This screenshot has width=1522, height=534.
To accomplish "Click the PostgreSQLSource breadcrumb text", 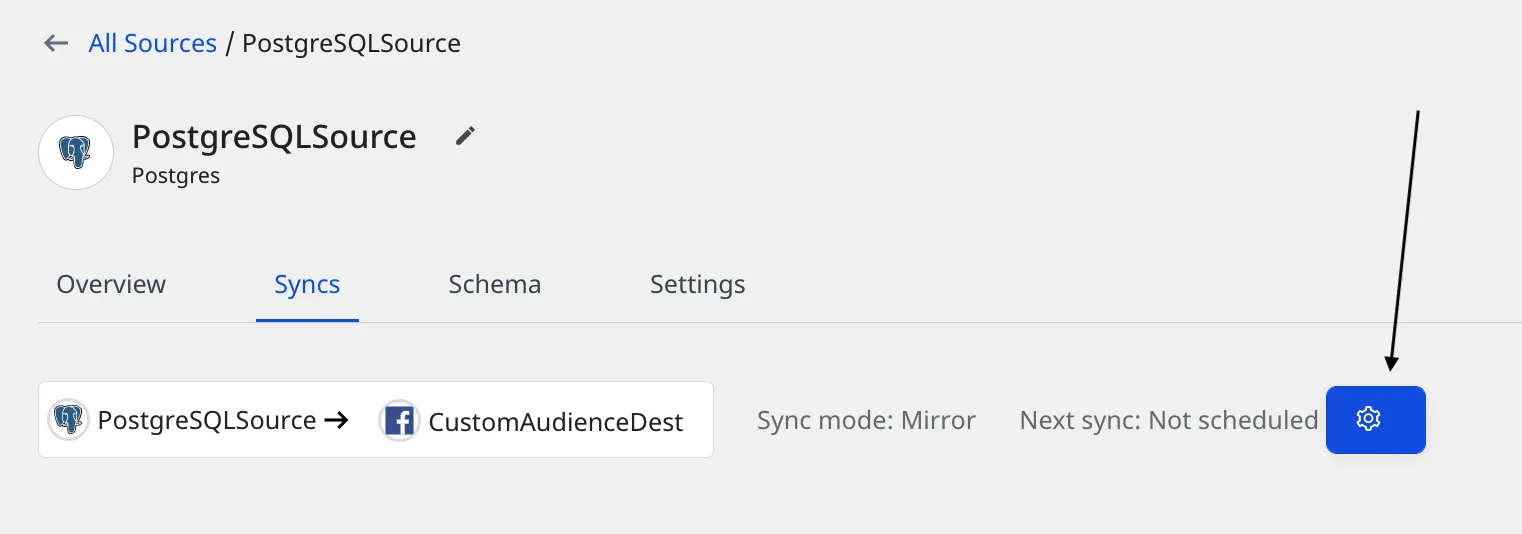I will coord(351,44).
